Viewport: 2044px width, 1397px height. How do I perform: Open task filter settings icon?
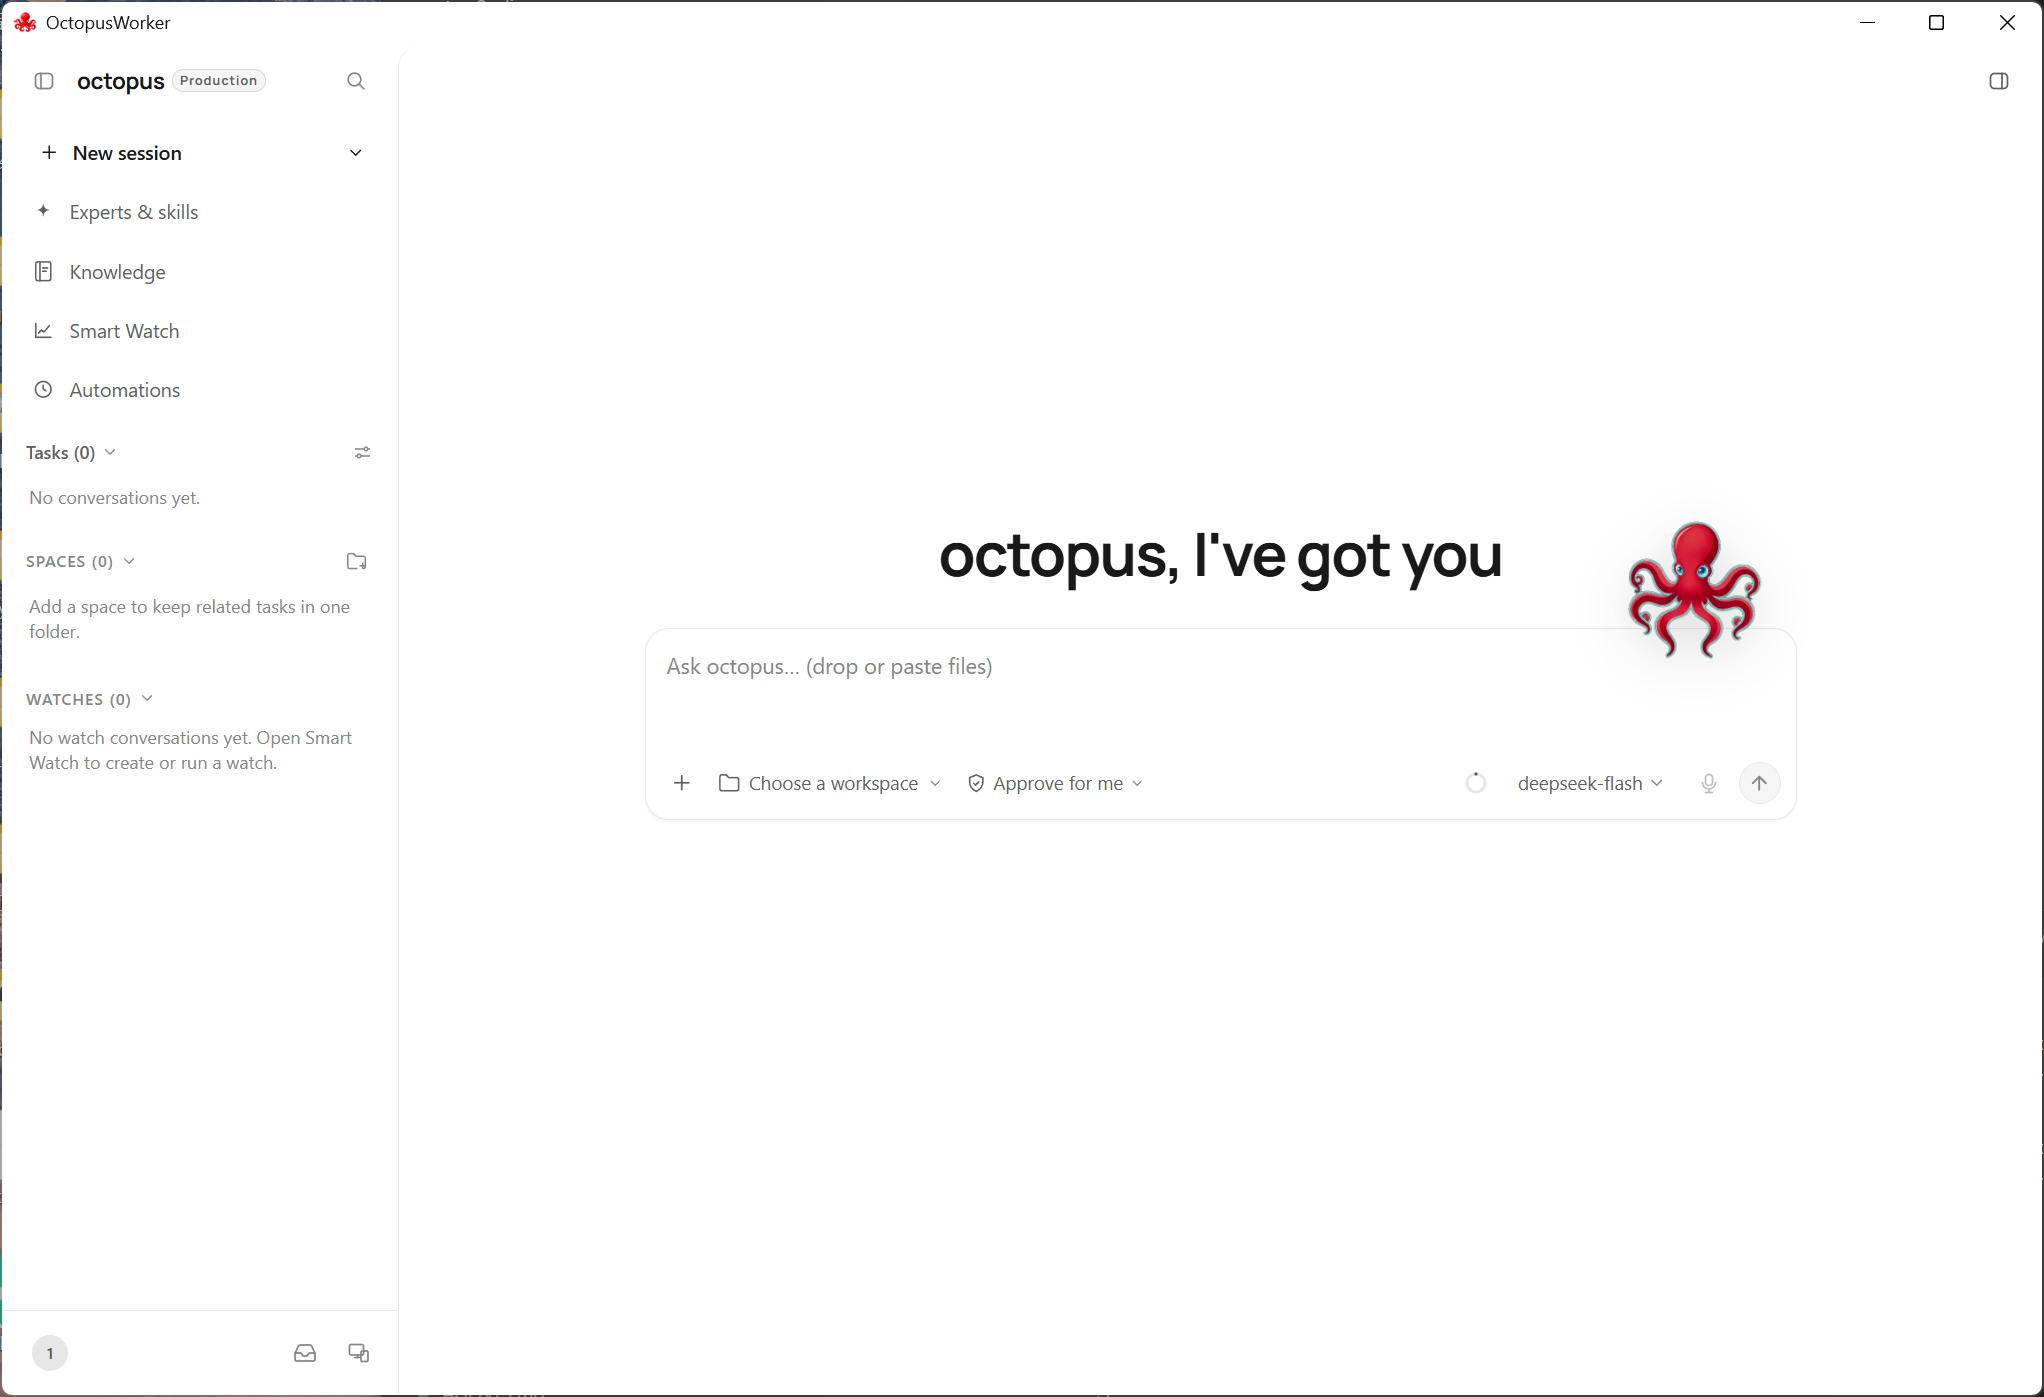(x=363, y=453)
